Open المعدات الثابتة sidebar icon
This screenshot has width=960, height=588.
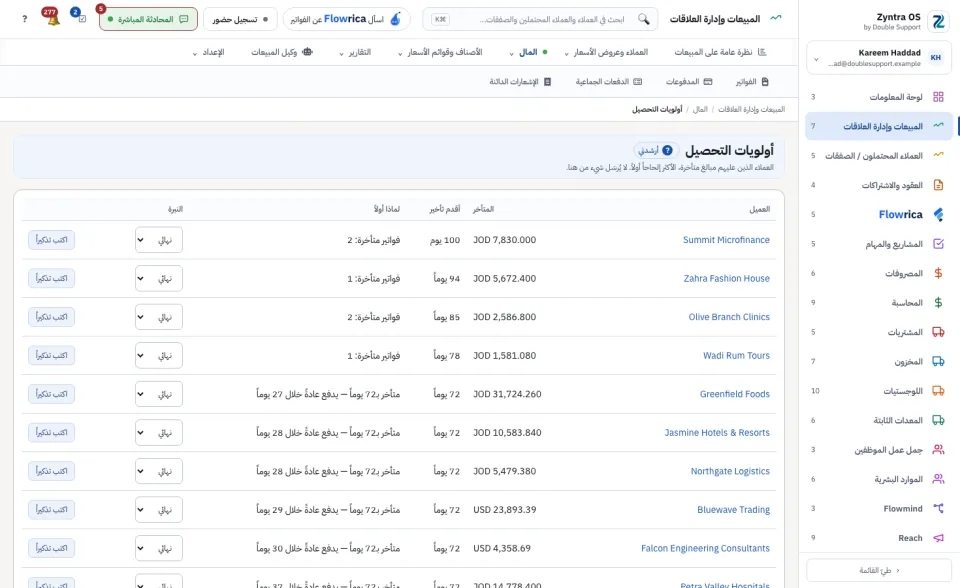click(x=938, y=420)
